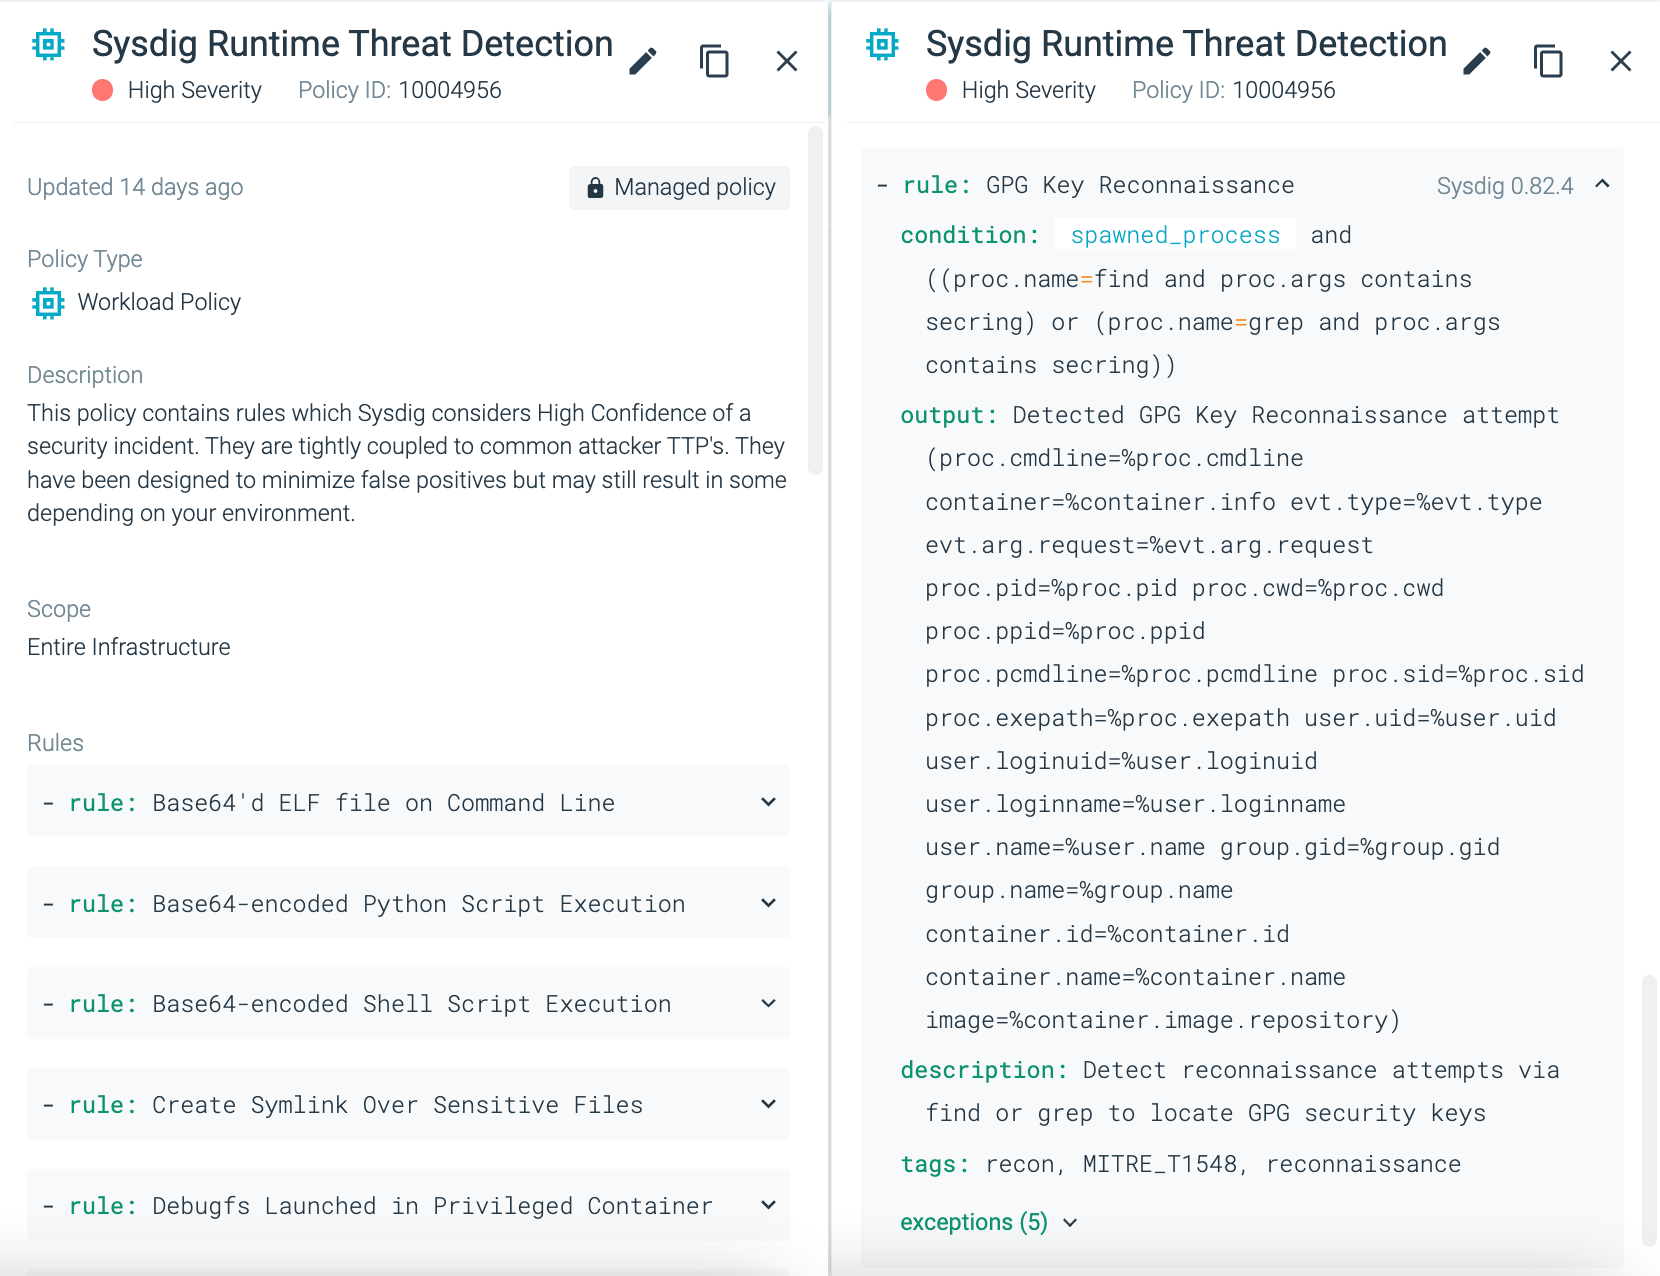This screenshot has height=1276, width=1660.
Task: Expand Create Symlink Over Sensitive Files rule
Action: point(768,1104)
